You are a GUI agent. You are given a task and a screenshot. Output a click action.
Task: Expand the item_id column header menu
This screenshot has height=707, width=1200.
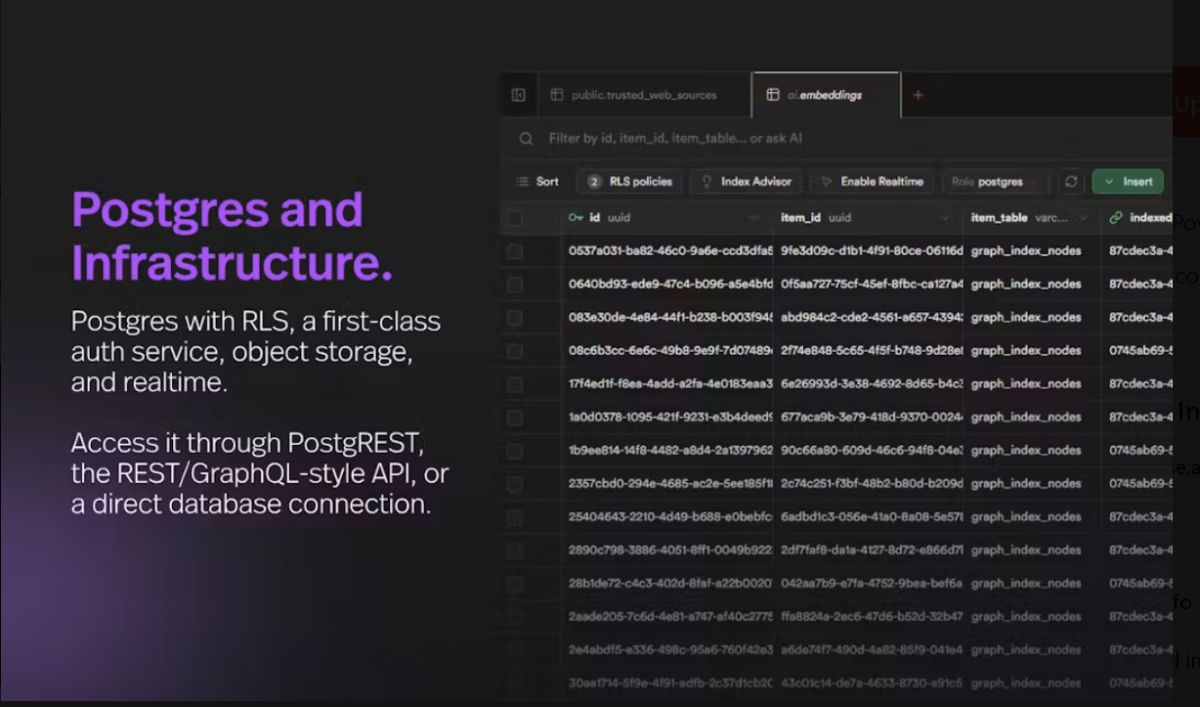pyautogui.click(x=945, y=218)
